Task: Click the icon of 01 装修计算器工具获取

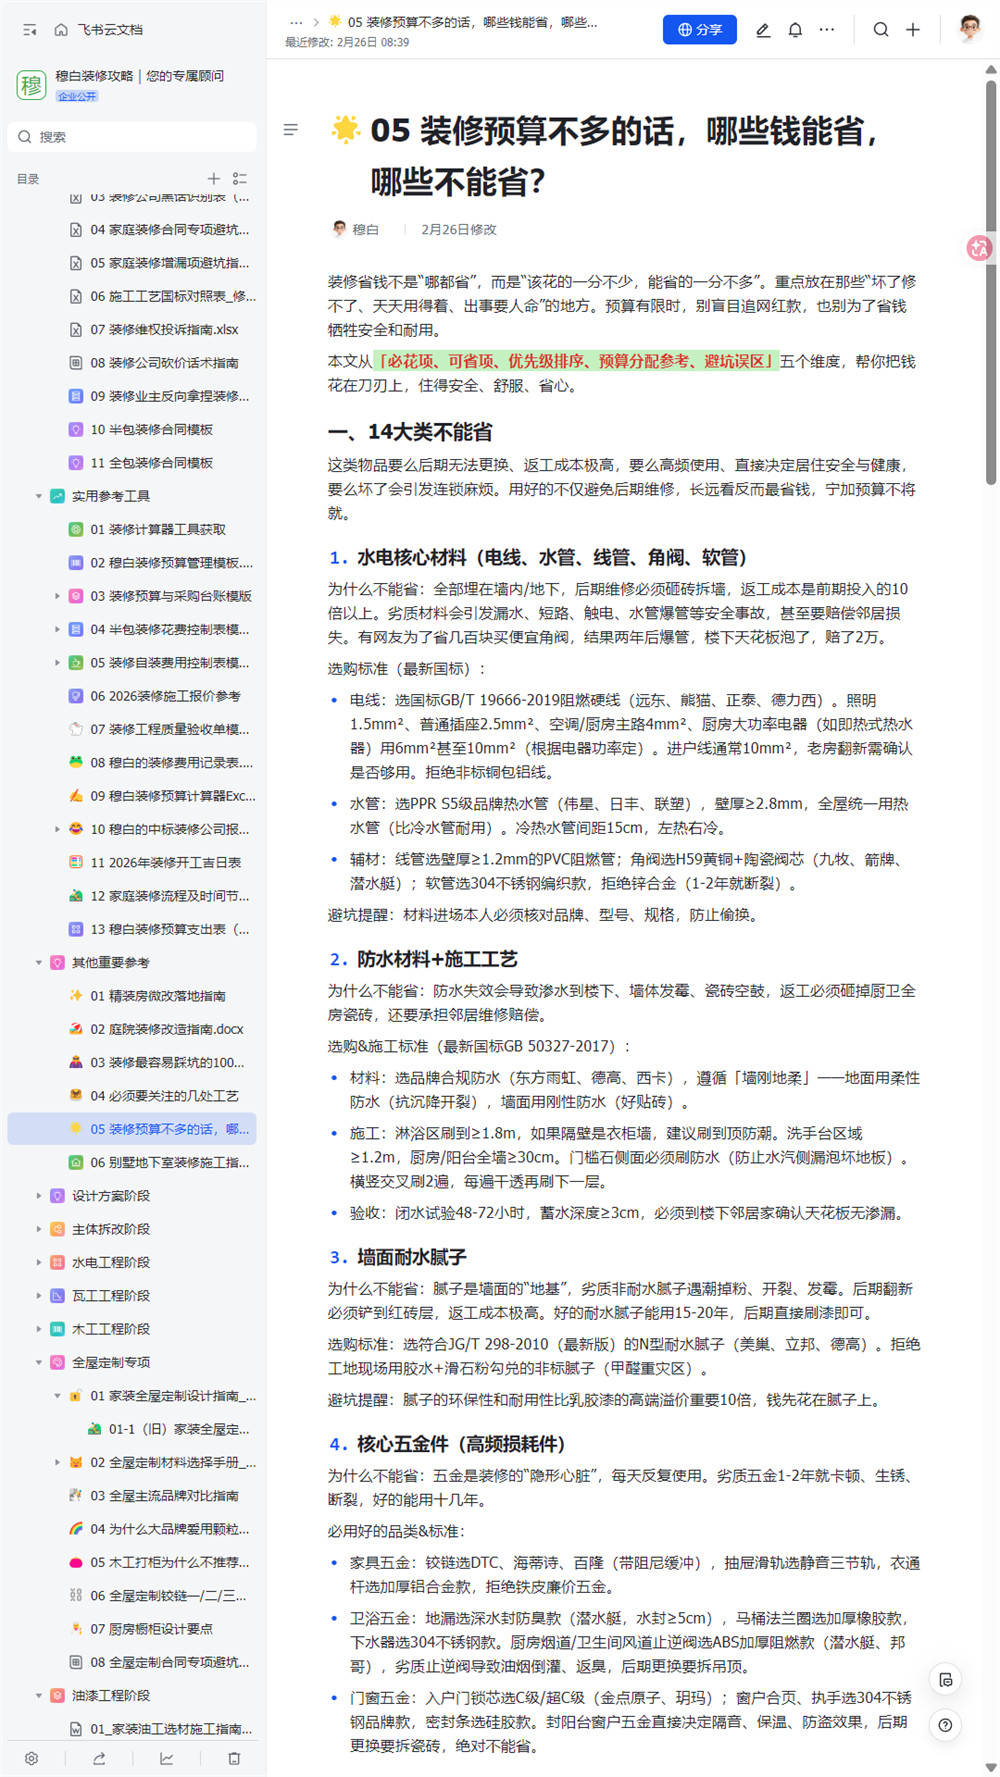Action: (x=75, y=529)
